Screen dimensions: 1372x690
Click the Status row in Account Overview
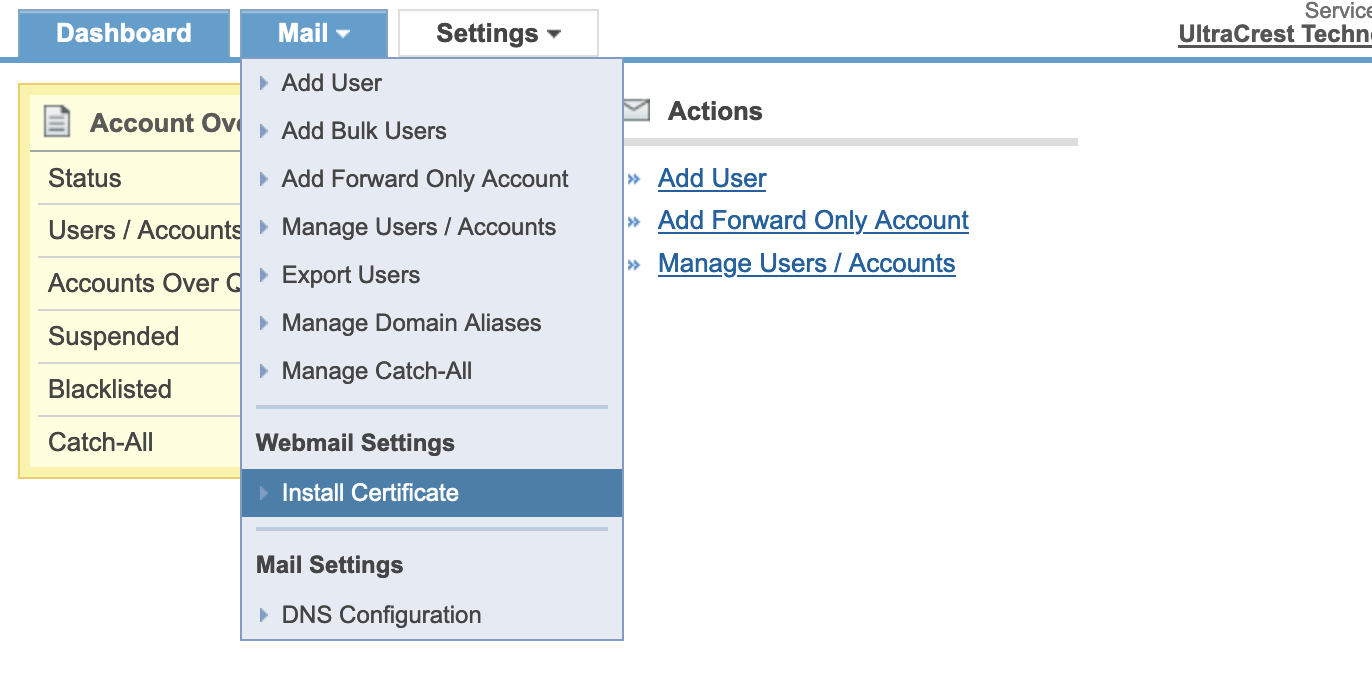pos(139,179)
